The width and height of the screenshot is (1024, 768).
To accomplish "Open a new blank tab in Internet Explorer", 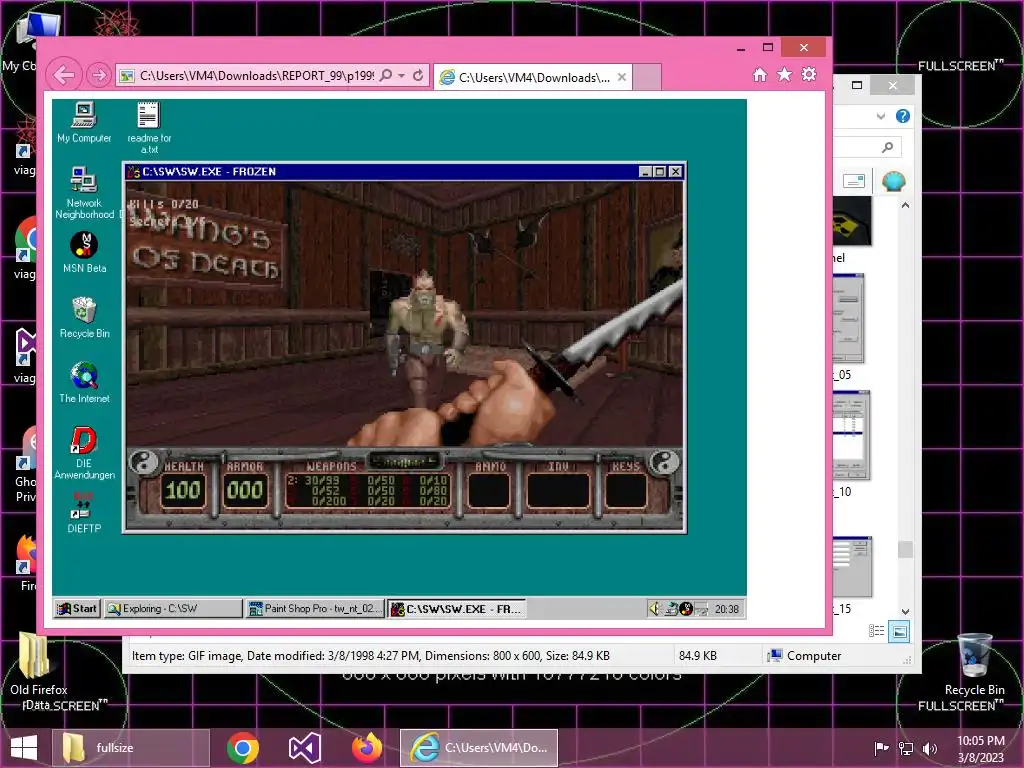I will point(647,77).
